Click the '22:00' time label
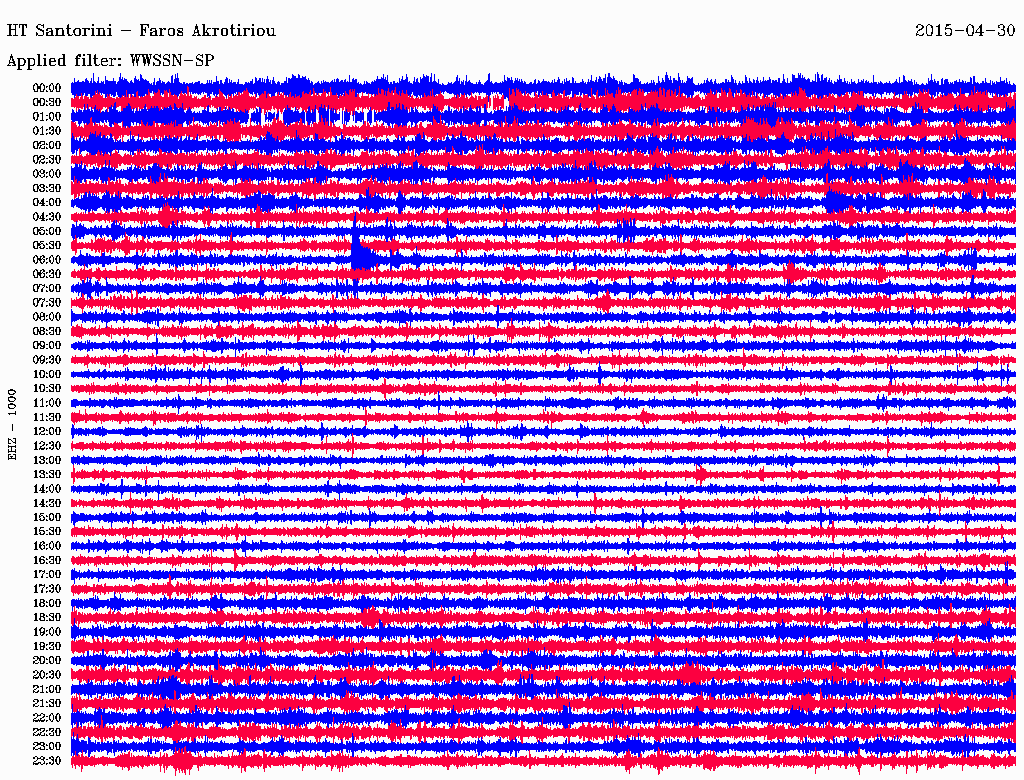1024x780 pixels. point(47,718)
